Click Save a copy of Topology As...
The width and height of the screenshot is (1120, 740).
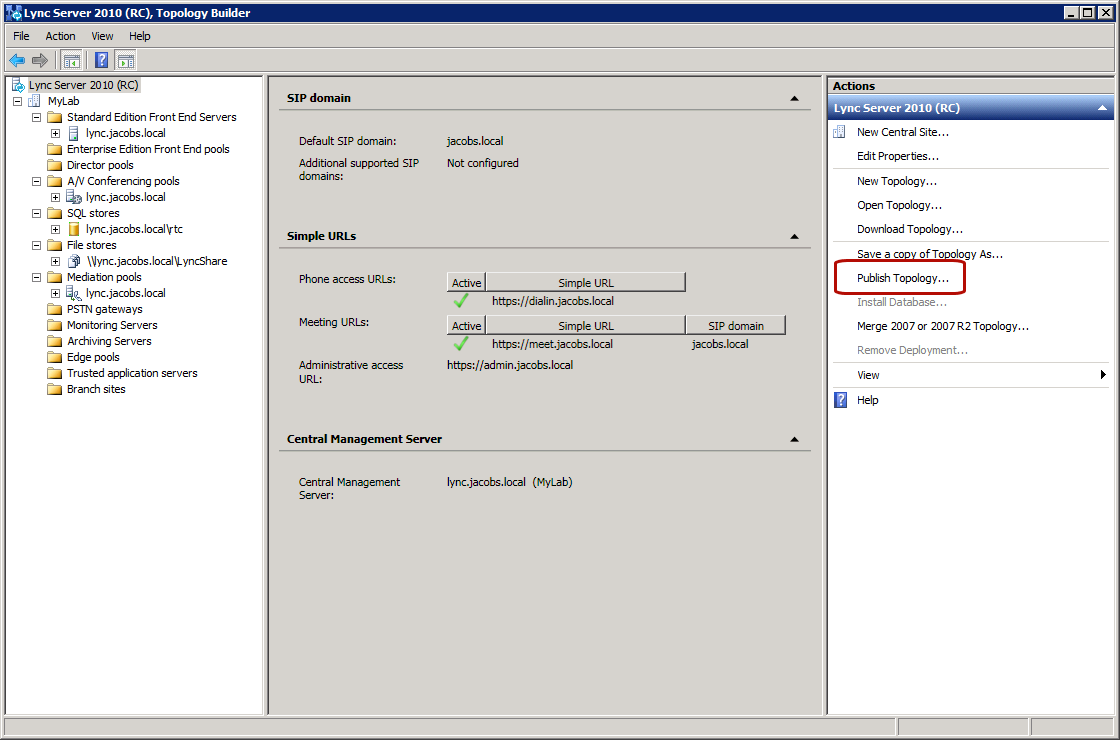(930, 254)
